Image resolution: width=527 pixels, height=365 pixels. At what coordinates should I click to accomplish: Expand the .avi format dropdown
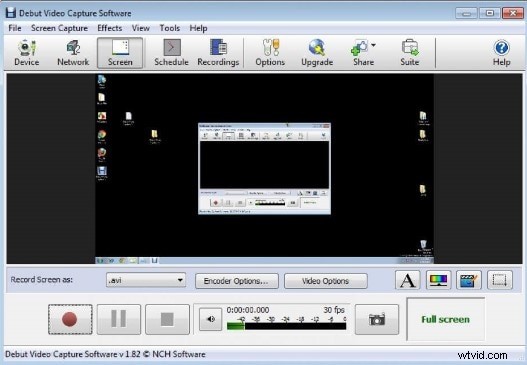(146, 280)
